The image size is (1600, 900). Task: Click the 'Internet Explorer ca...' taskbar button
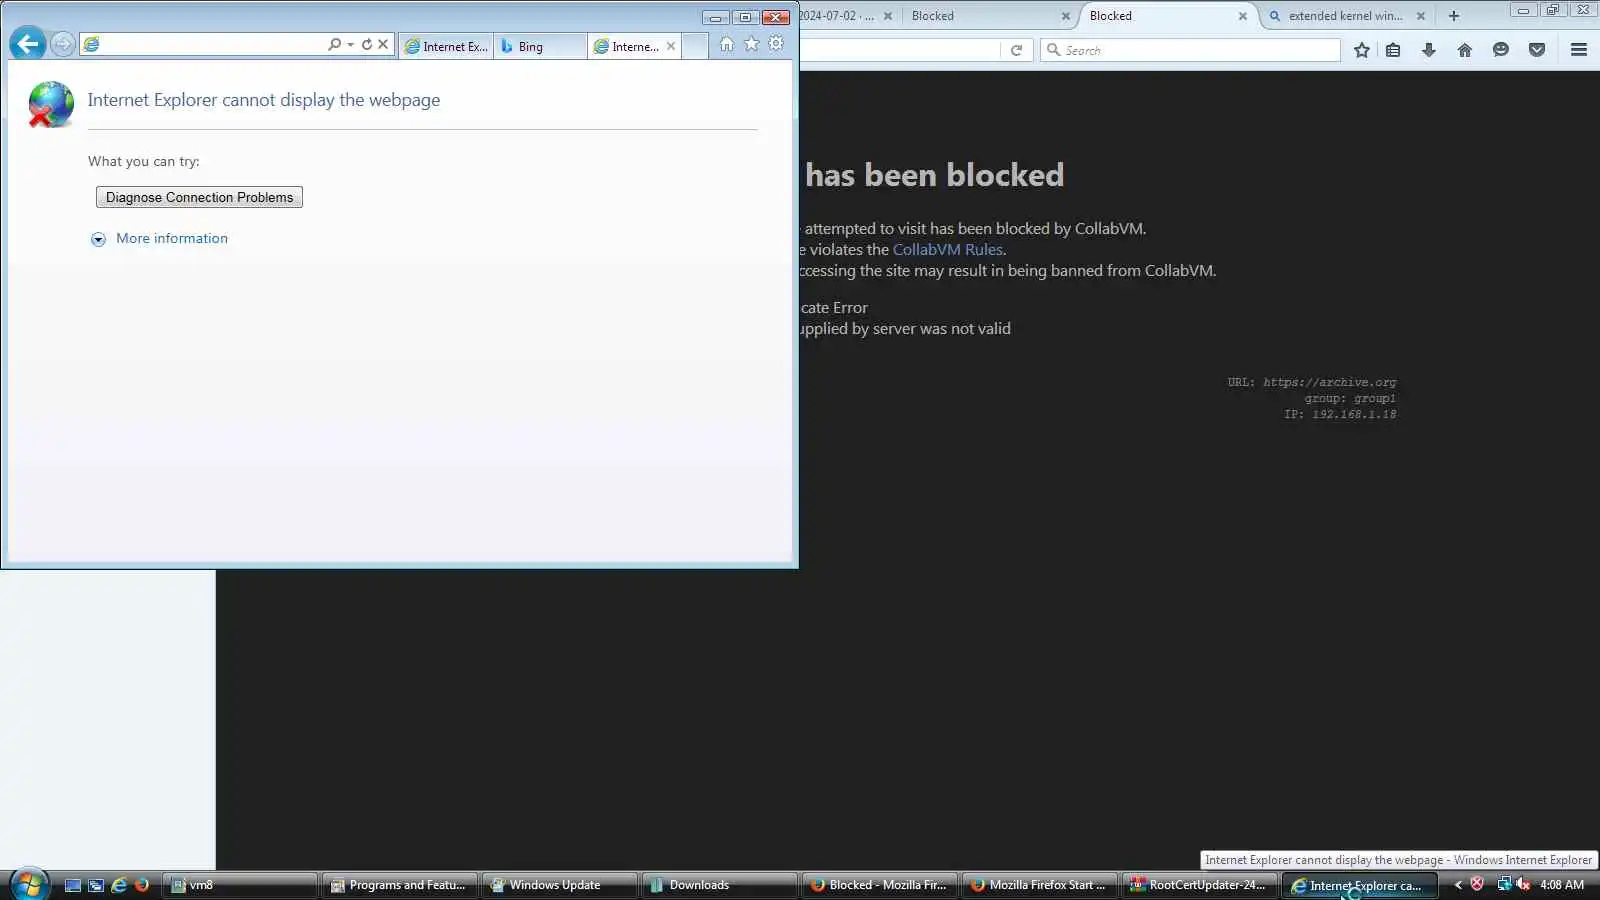click(x=1360, y=885)
